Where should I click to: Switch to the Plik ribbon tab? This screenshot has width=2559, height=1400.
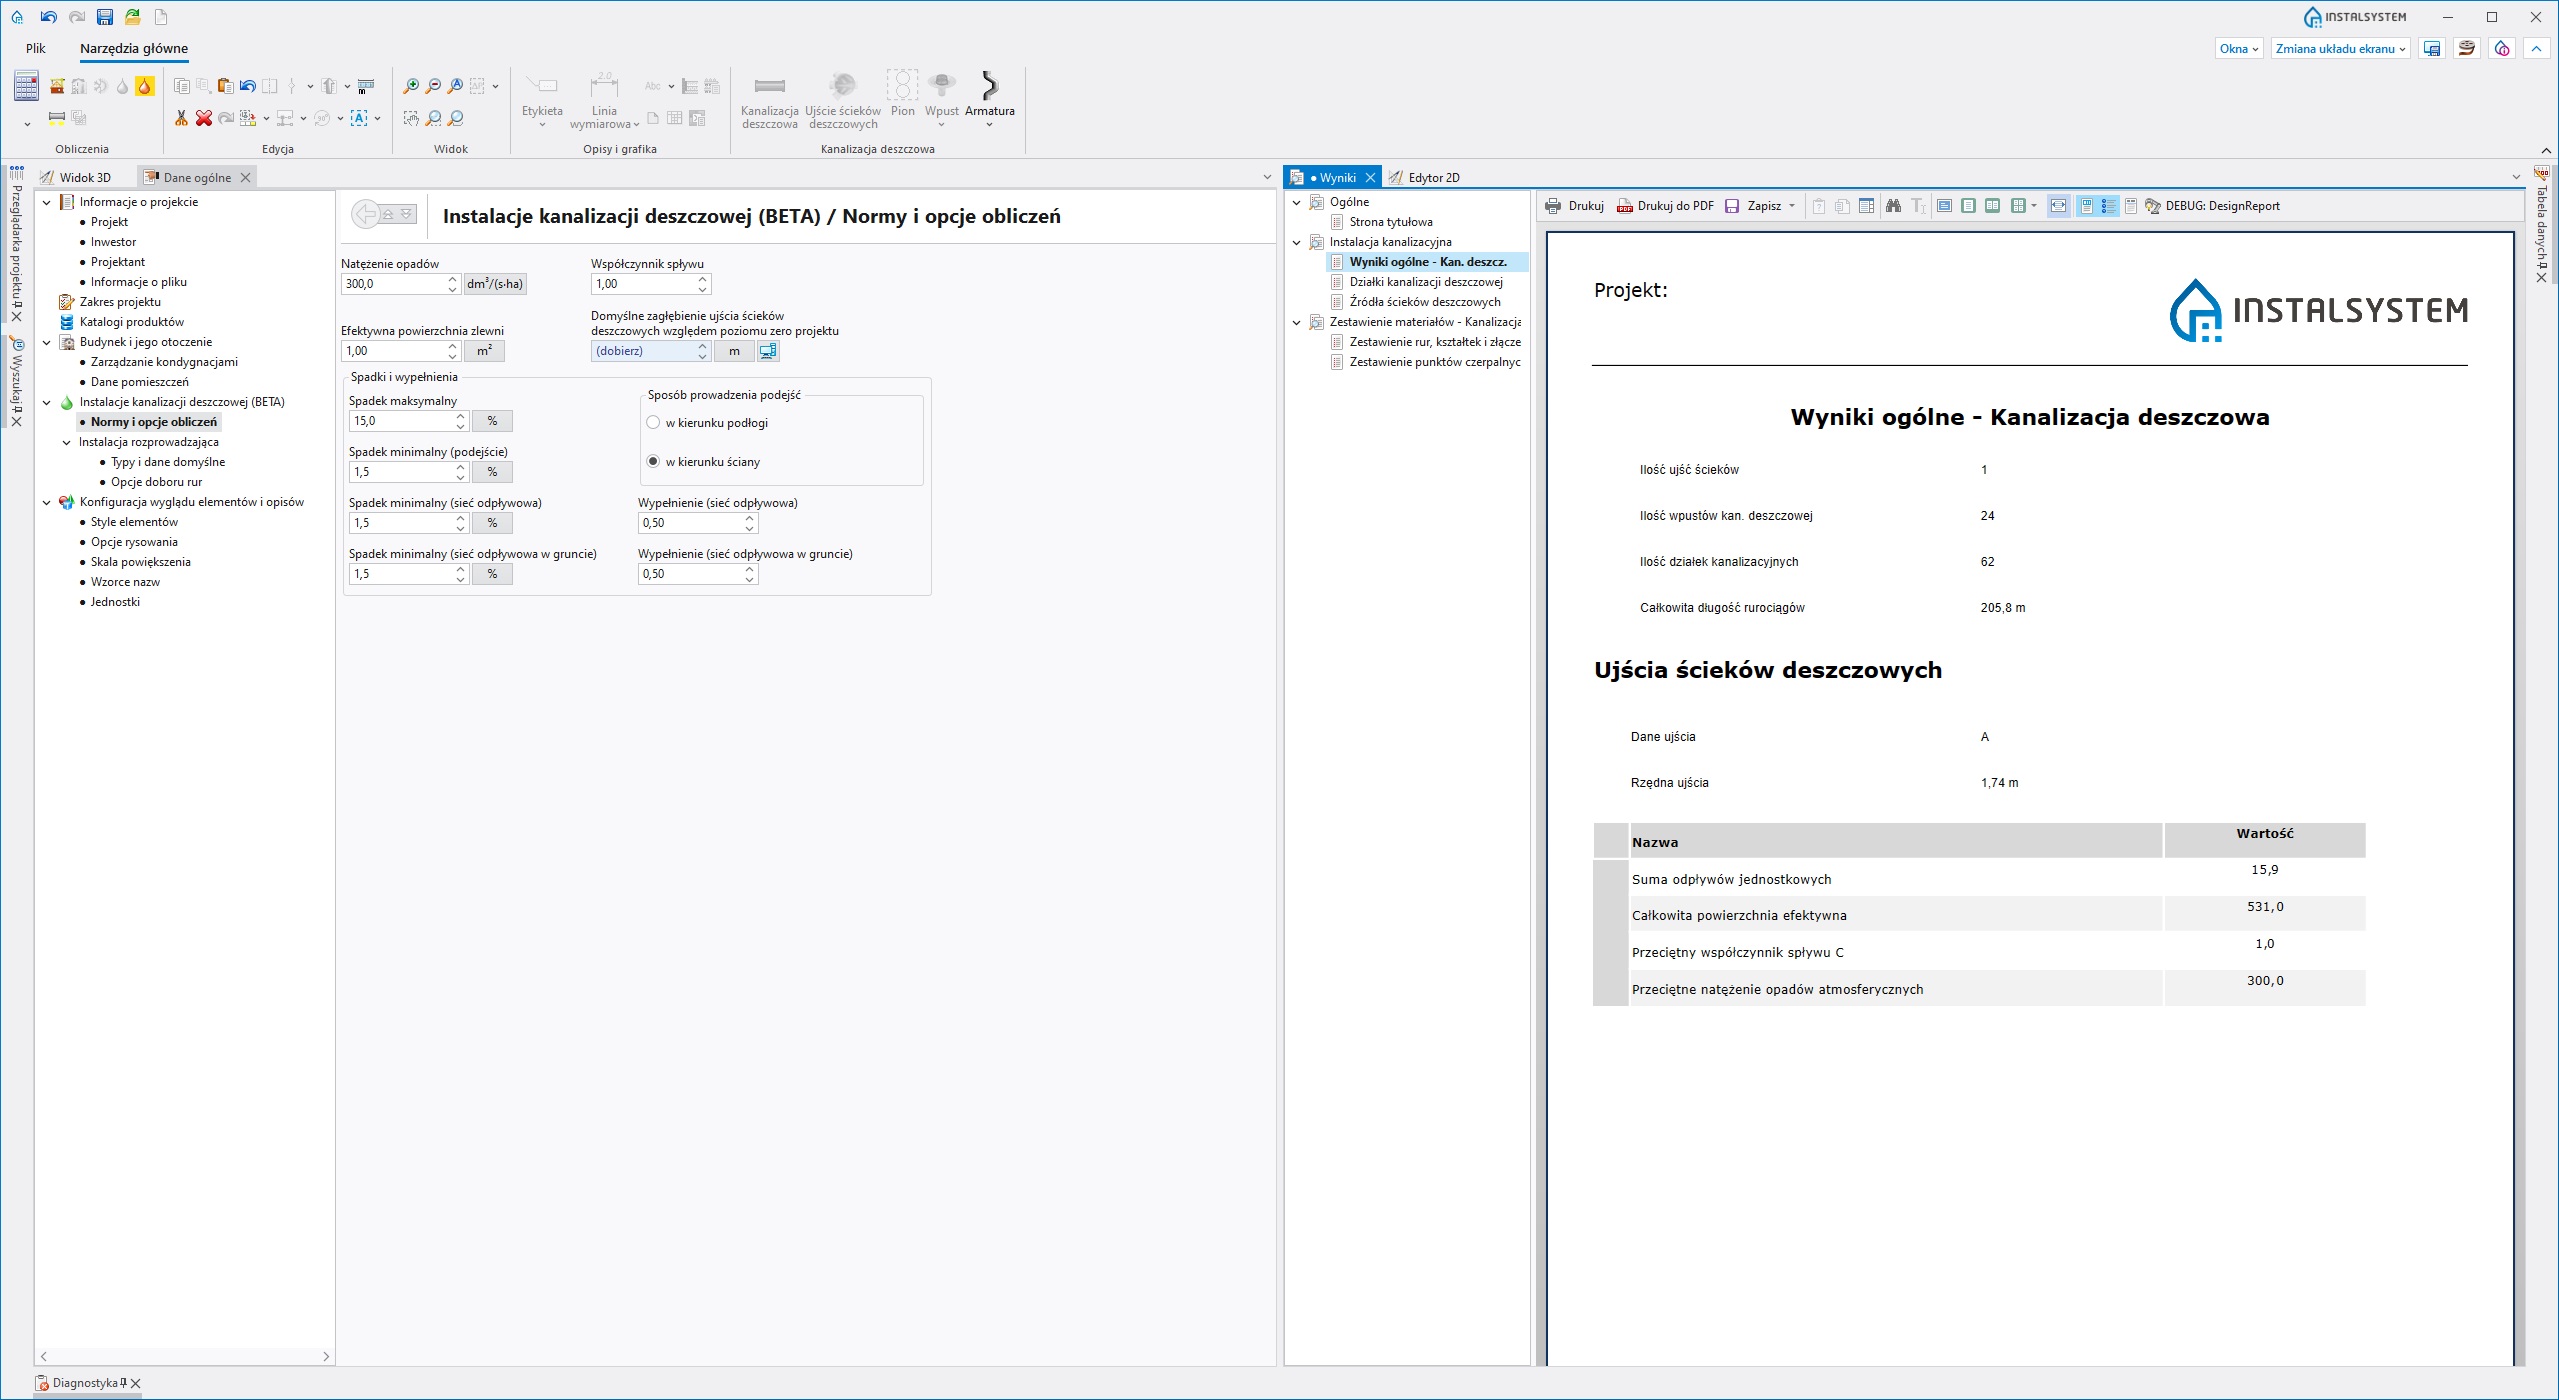36,48
